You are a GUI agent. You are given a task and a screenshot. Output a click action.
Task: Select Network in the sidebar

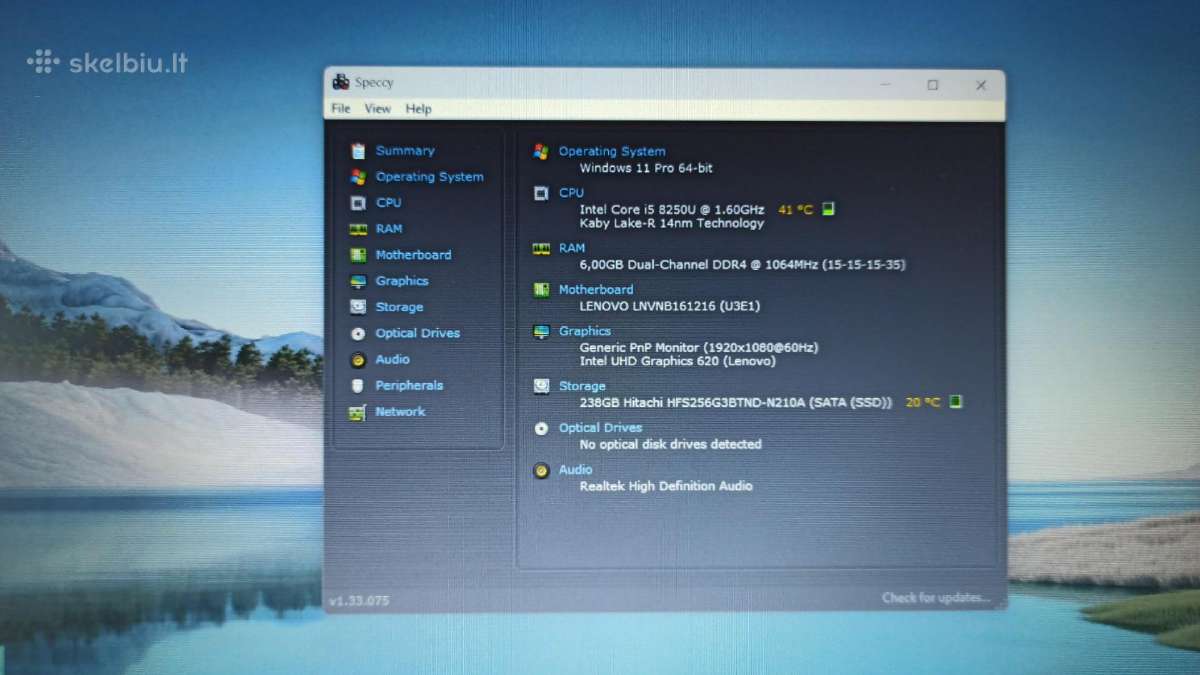click(x=400, y=411)
